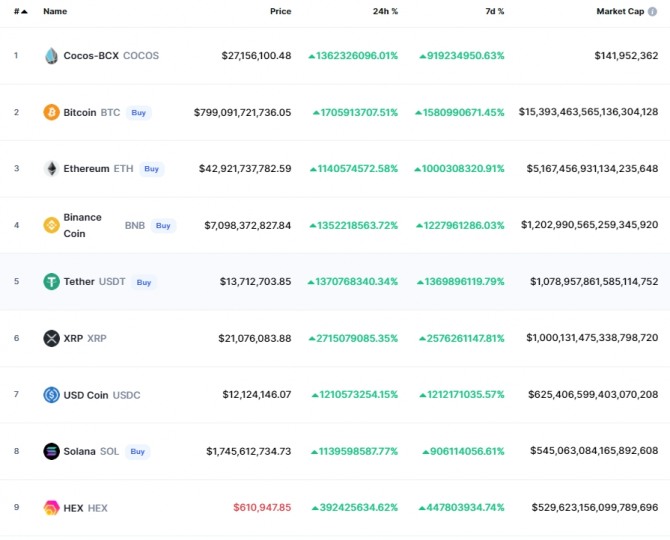670x540 pixels.
Task: Click the Bitcoin orange logo icon
Action: coord(51,112)
